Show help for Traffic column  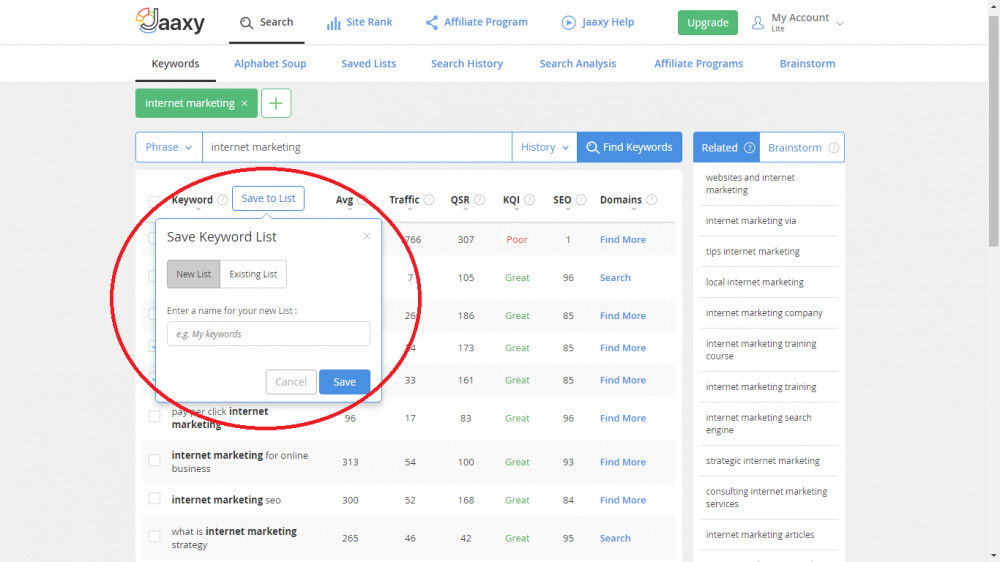[x=429, y=200]
